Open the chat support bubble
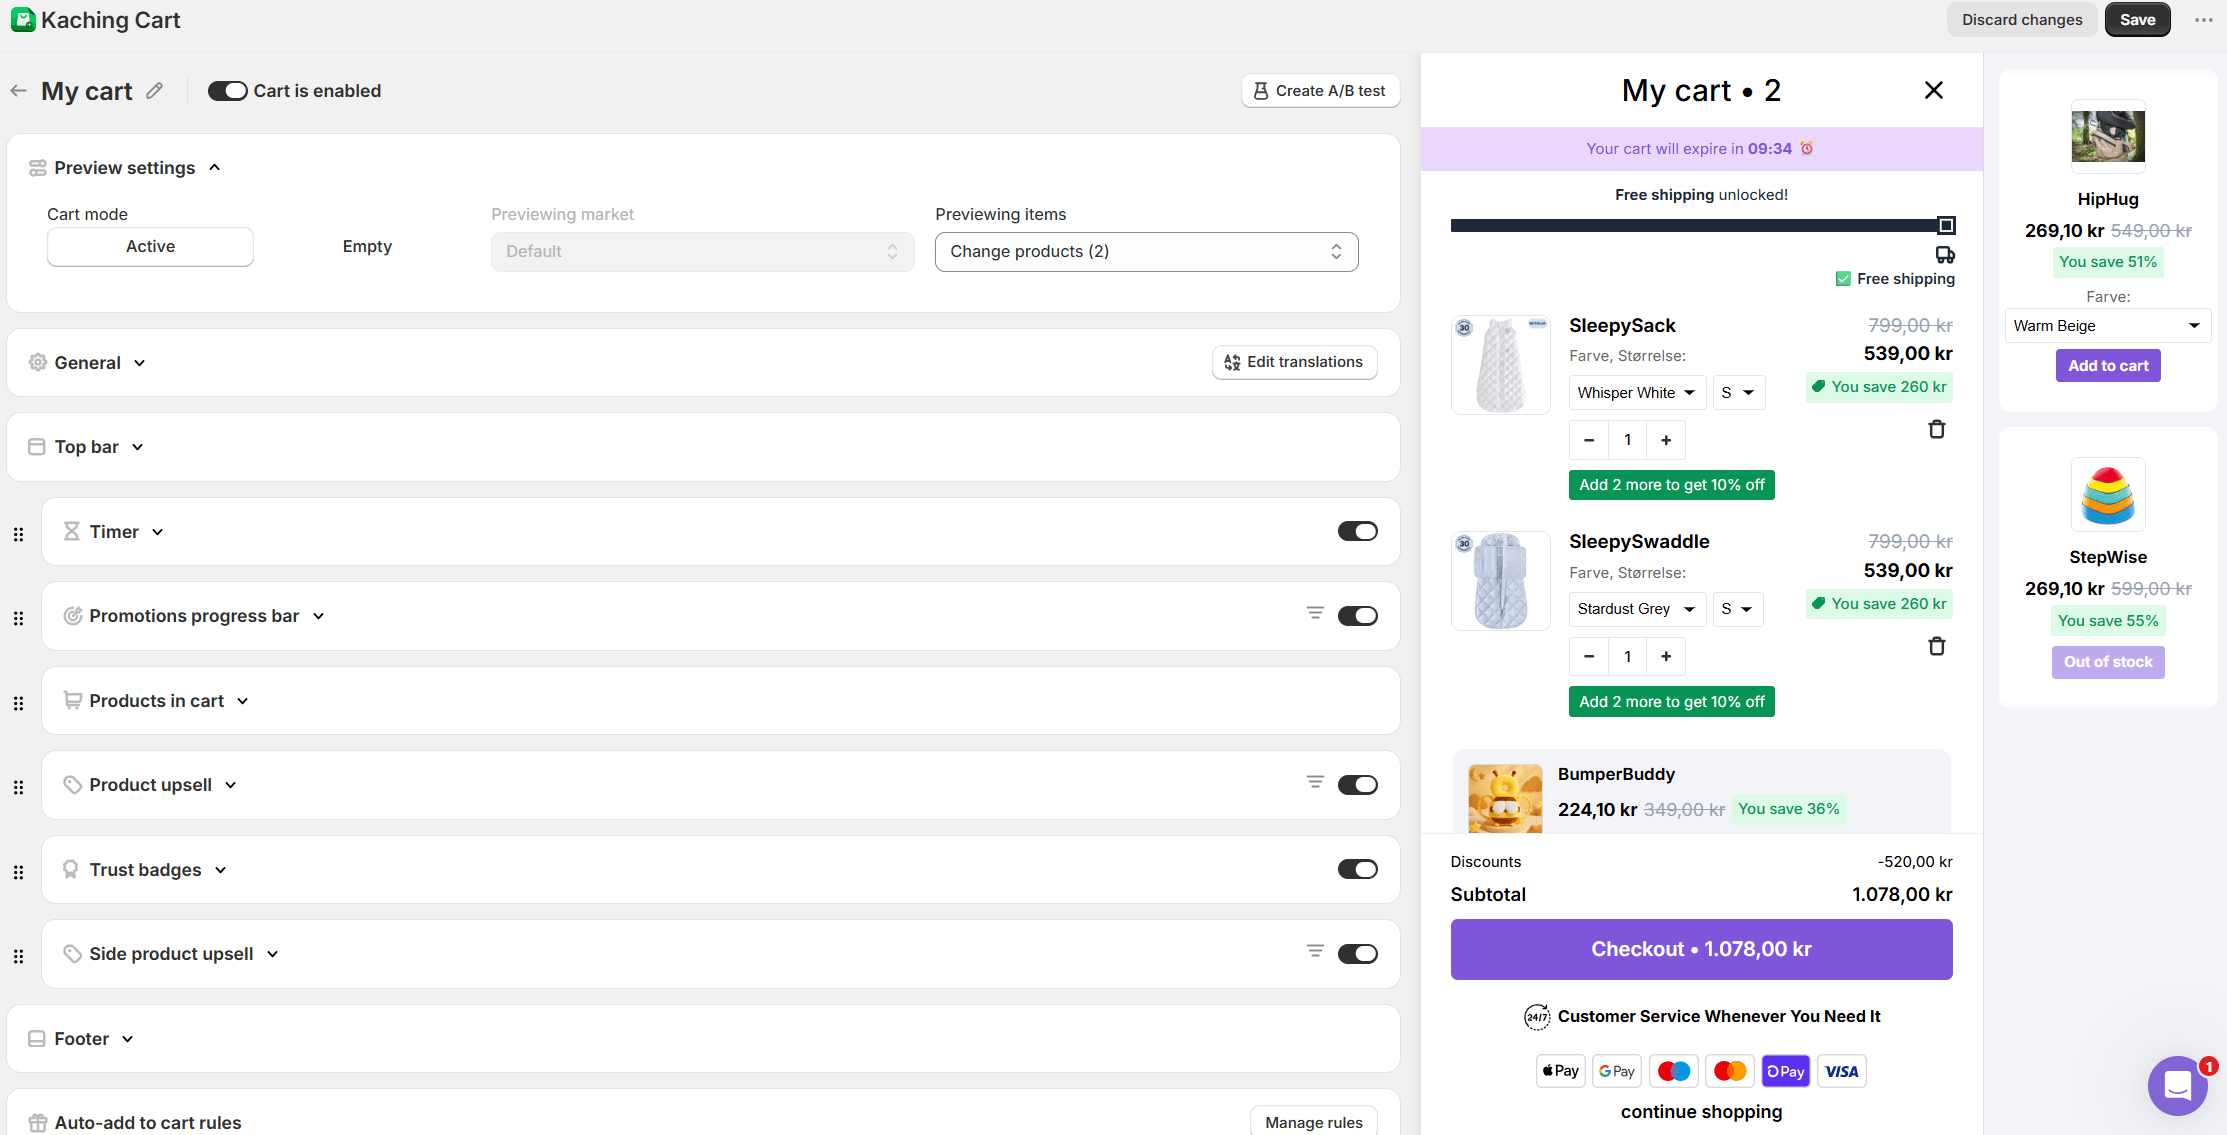This screenshot has width=2227, height=1135. point(2178,1085)
